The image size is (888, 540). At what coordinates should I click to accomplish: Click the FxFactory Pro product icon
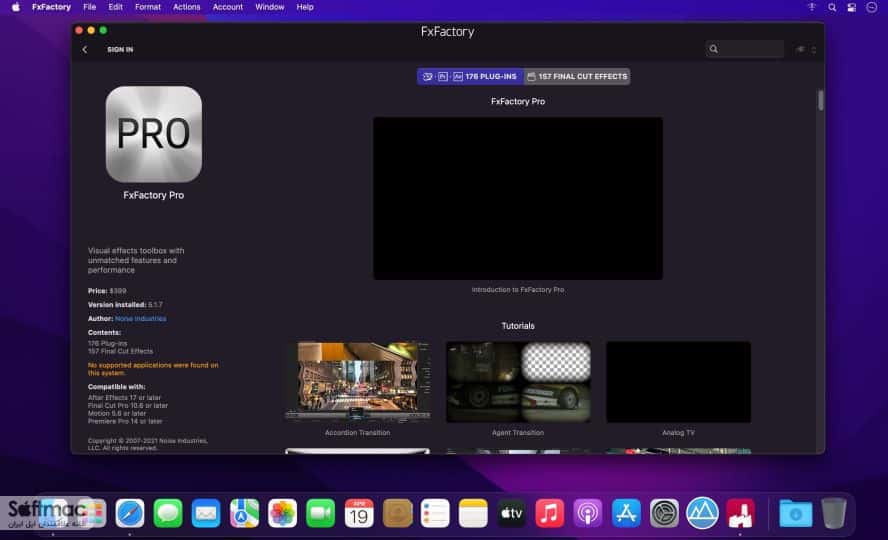tap(153, 134)
